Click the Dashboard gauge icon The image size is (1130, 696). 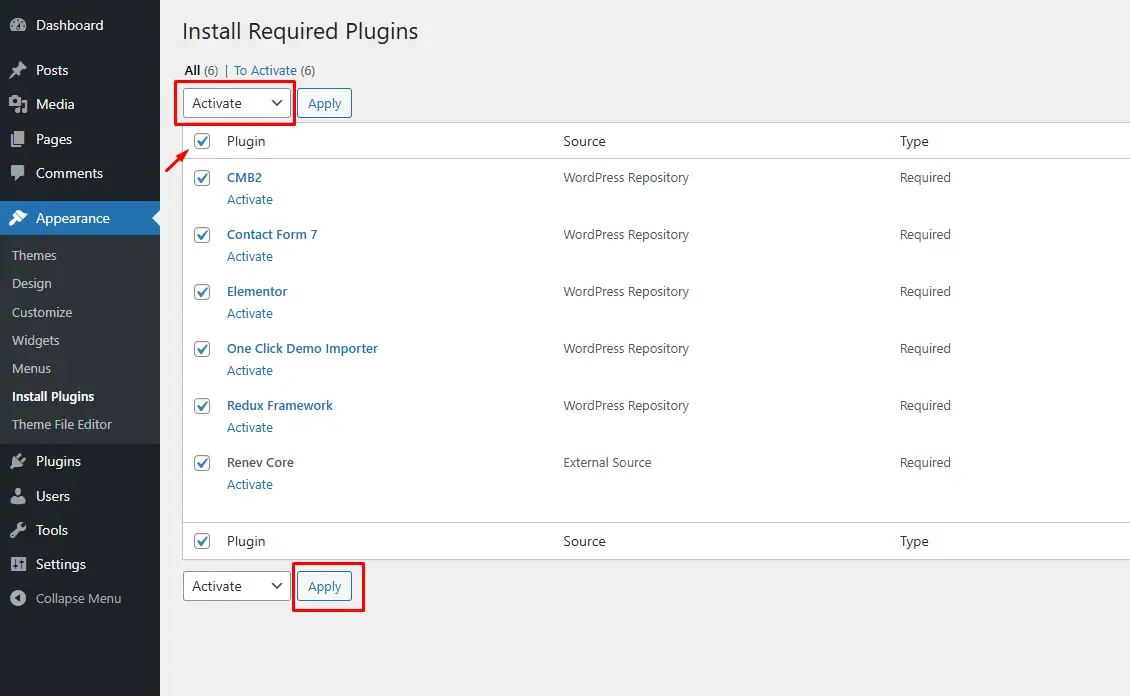pyautogui.click(x=18, y=25)
